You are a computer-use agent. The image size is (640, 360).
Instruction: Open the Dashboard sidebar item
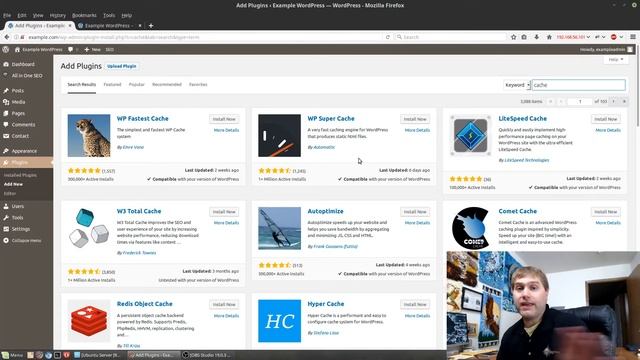(x=23, y=64)
